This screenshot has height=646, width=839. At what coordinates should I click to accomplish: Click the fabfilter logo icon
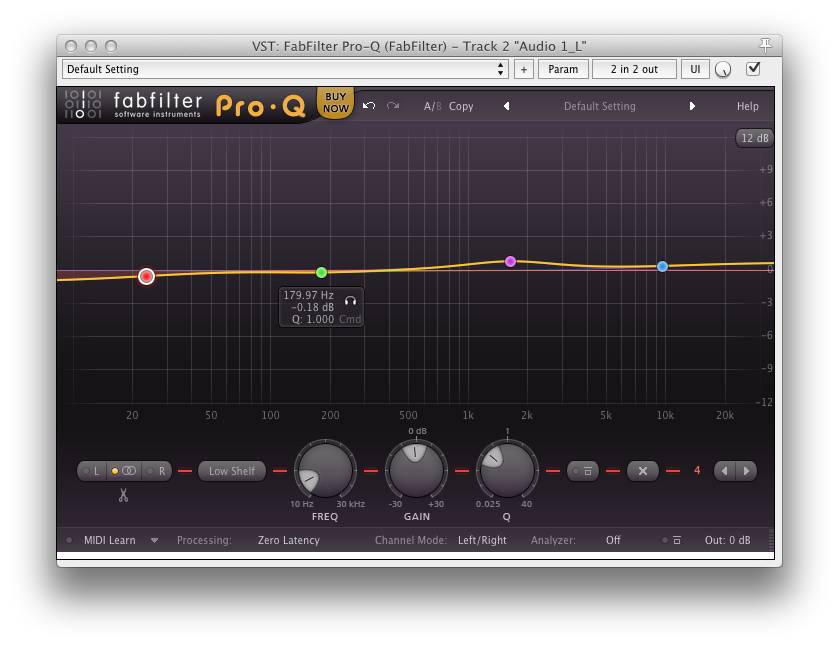click(x=83, y=104)
